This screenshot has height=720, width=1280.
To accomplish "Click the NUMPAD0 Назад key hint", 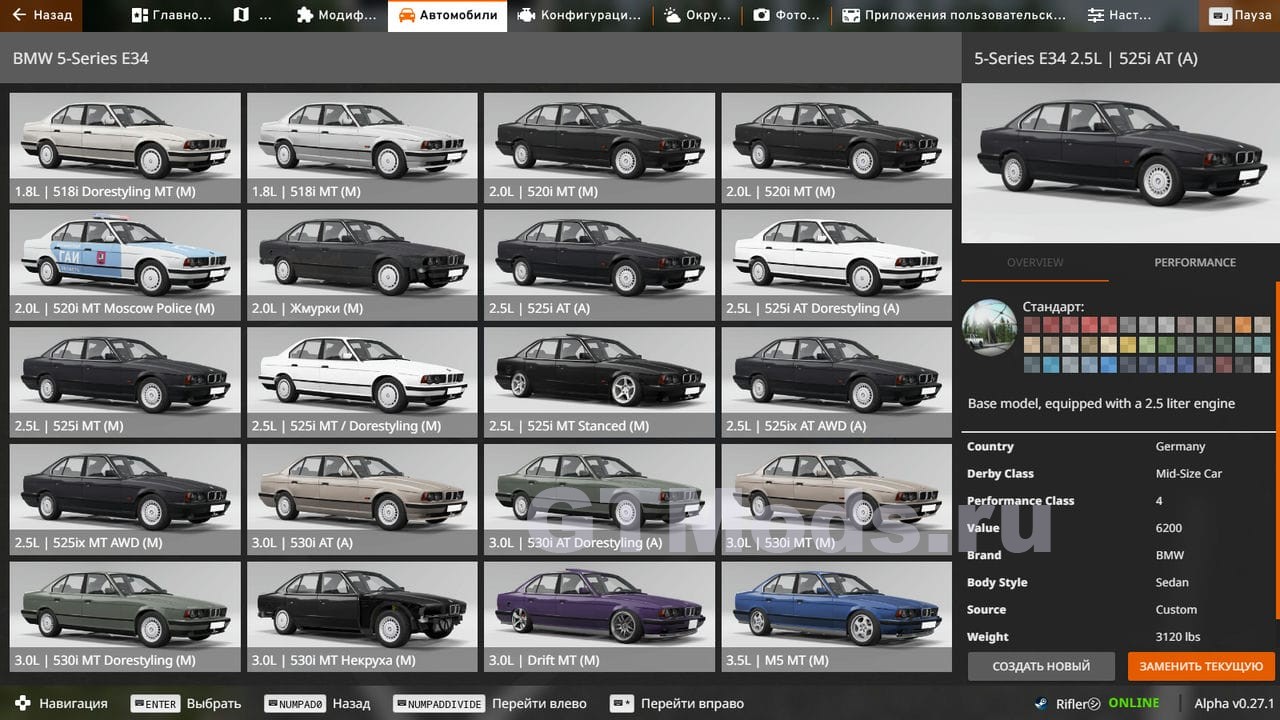I will [317, 703].
